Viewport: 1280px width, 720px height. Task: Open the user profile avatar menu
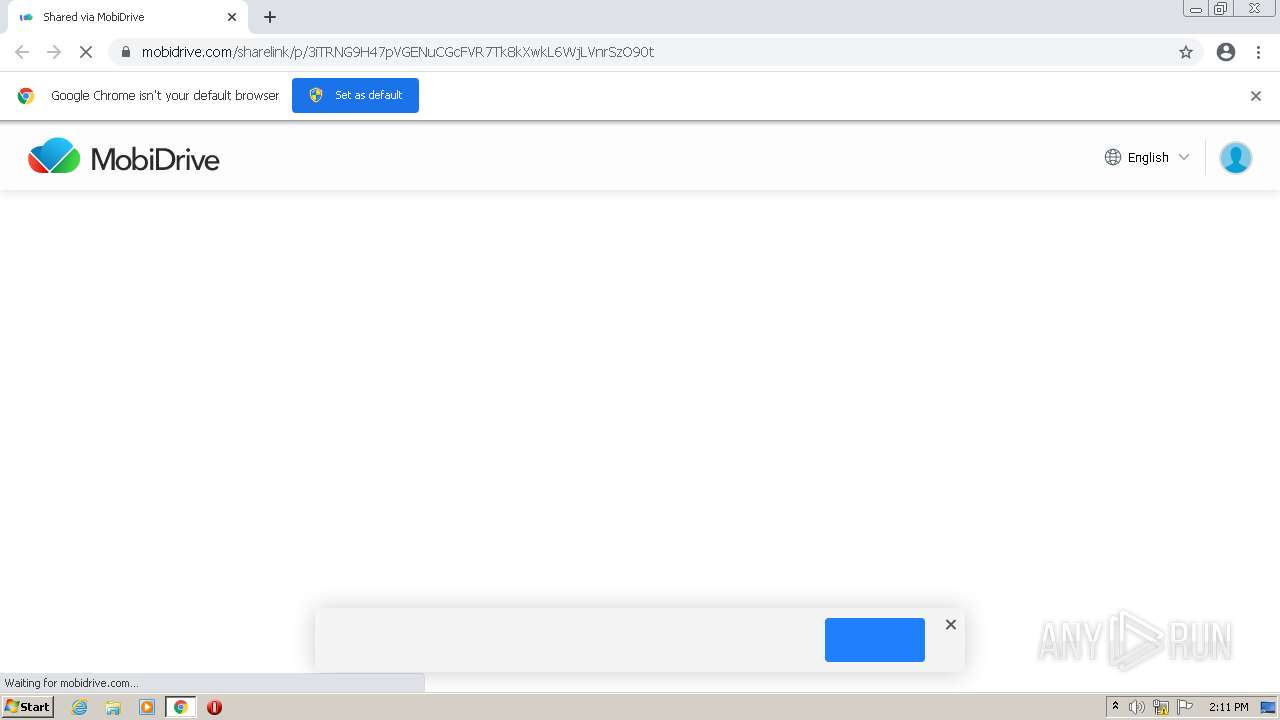coord(1236,157)
